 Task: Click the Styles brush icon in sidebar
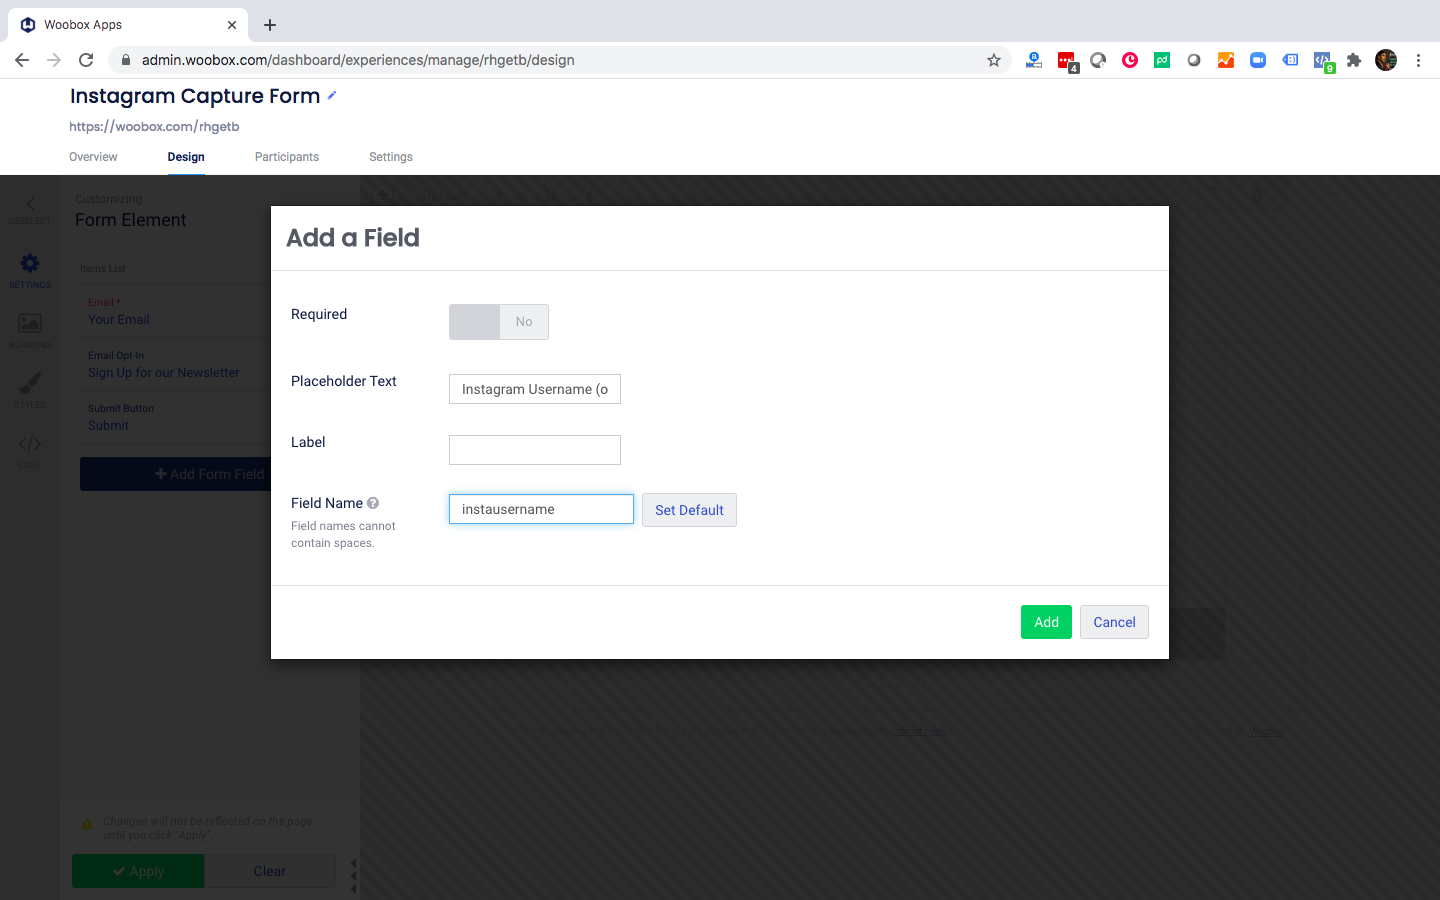tap(30, 383)
